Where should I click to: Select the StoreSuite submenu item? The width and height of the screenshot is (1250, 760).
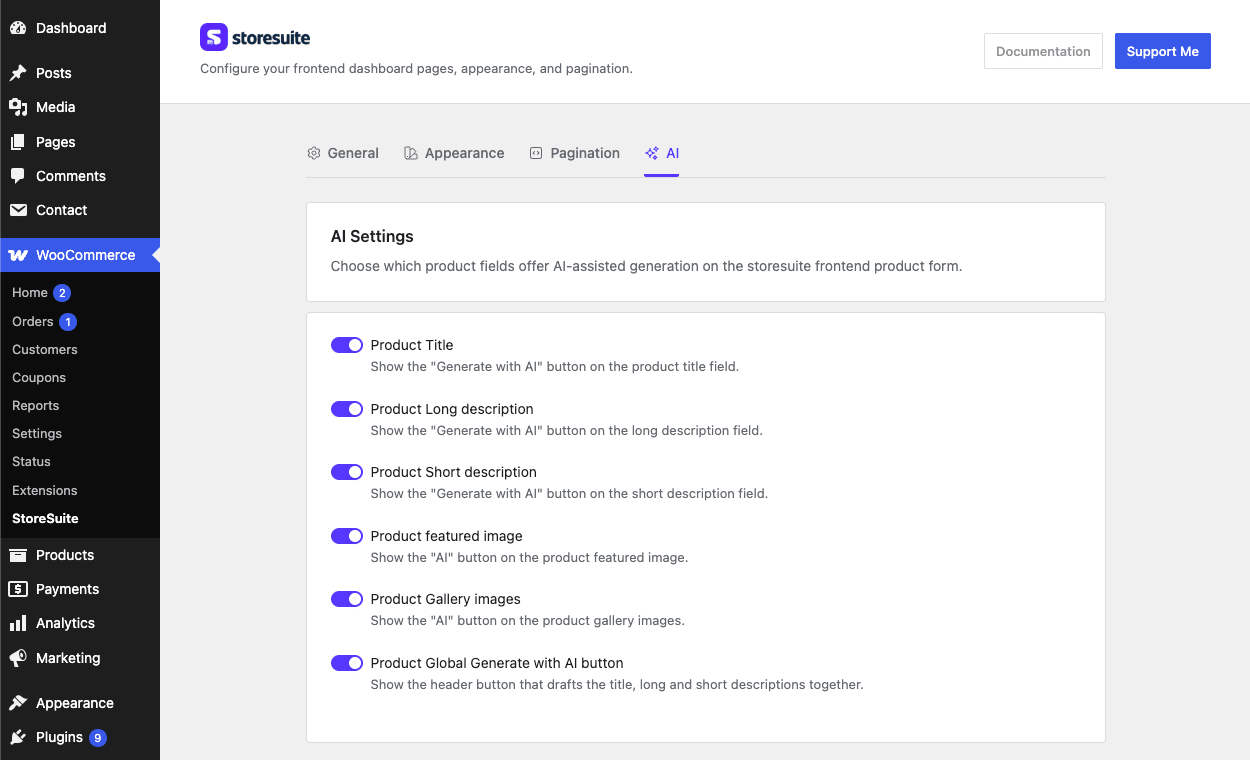(45, 519)
